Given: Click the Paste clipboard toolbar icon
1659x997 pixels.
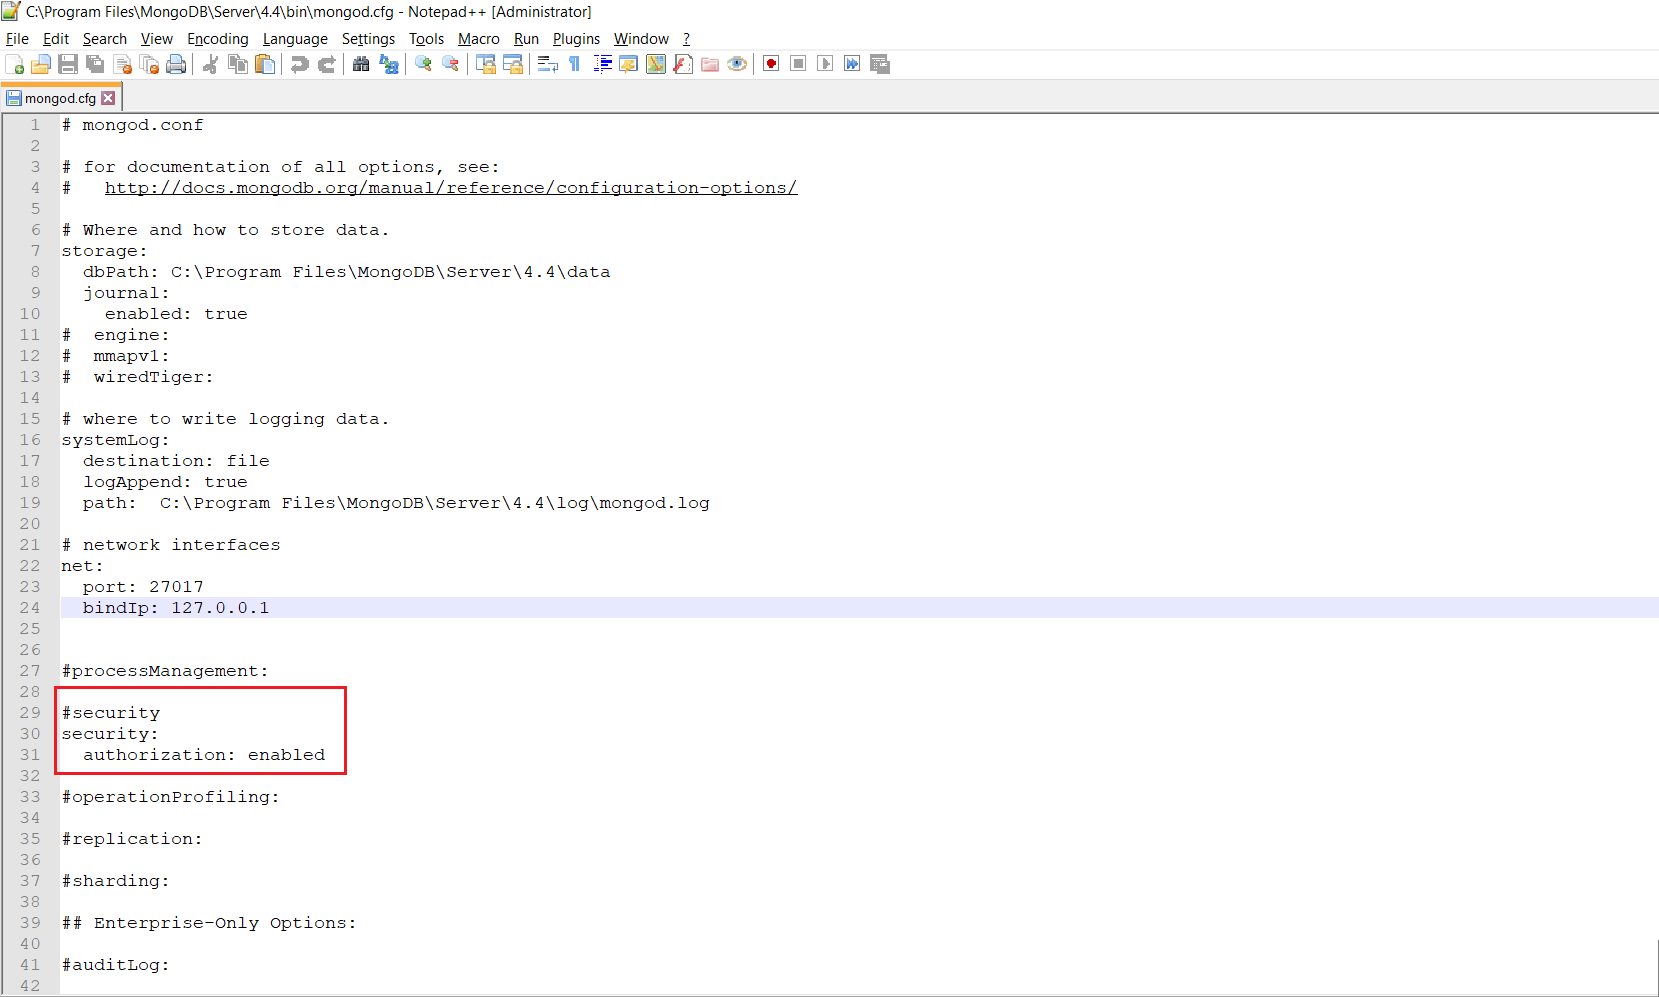Looking at the screenshot, I should (x=265, y=64).
